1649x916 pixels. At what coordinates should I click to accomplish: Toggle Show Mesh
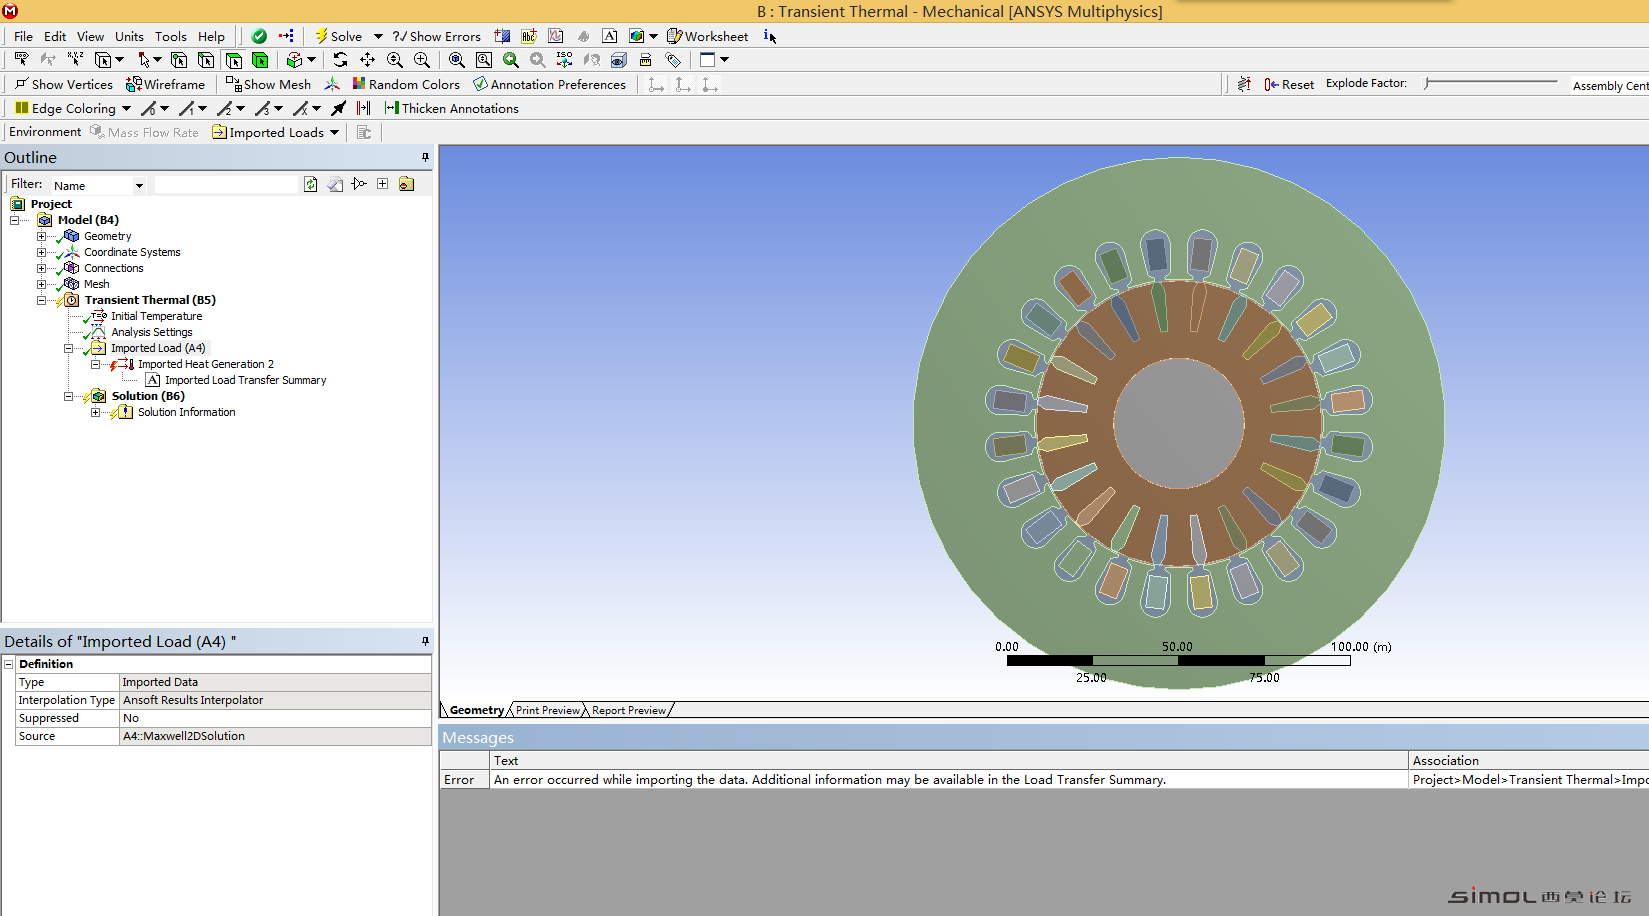pos(268,84)
